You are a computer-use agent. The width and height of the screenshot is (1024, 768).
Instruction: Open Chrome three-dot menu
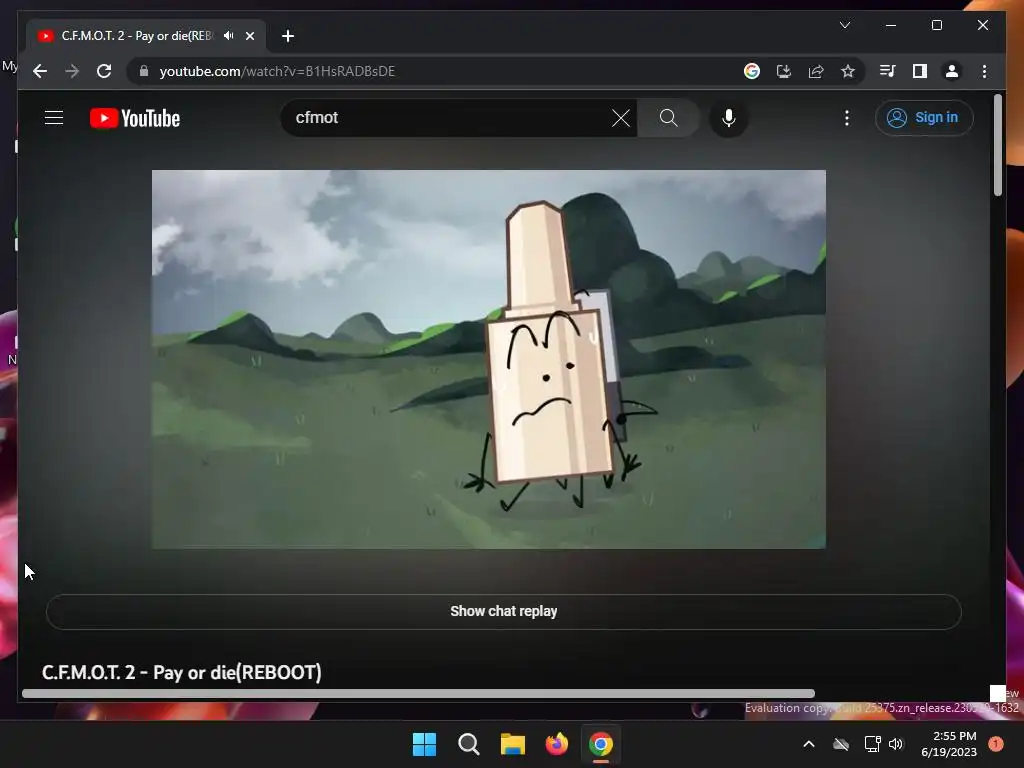[x=984, y=71]
